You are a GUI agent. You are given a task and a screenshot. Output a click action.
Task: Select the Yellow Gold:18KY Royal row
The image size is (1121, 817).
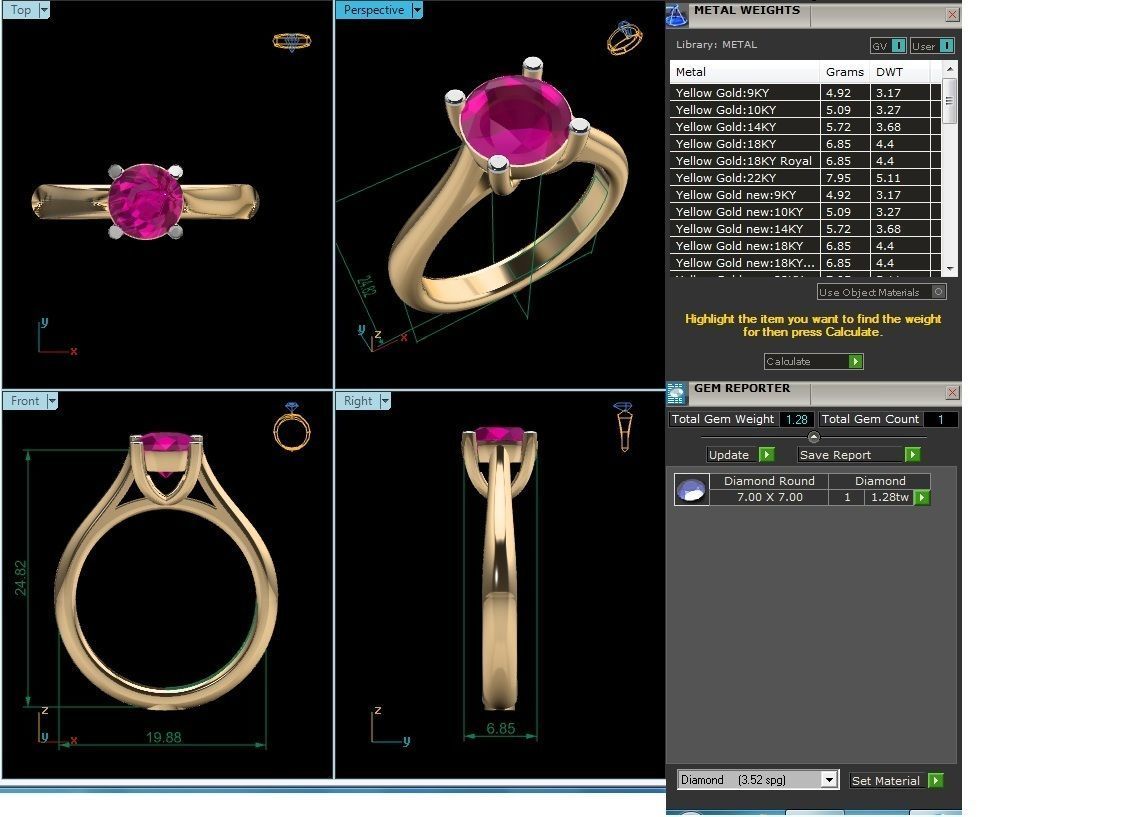[805, 161]
